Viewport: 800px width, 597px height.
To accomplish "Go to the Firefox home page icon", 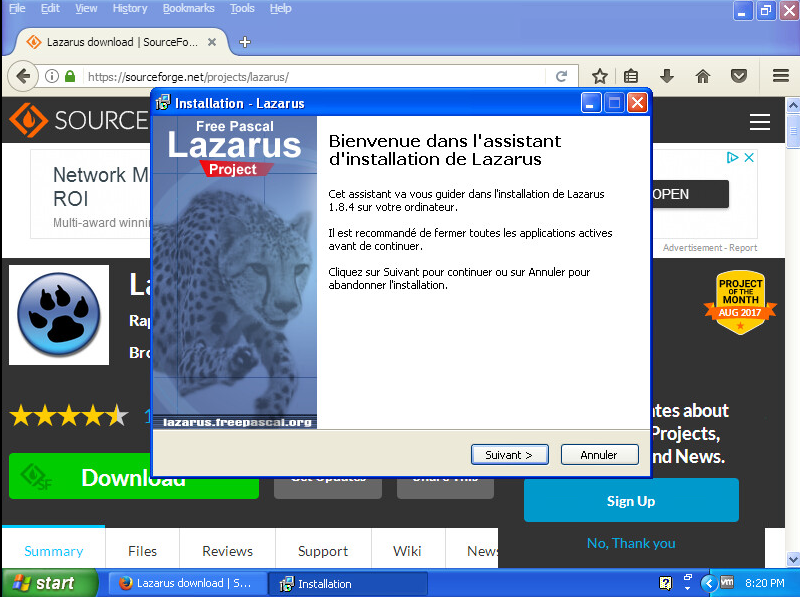I will tap(703, 77).
